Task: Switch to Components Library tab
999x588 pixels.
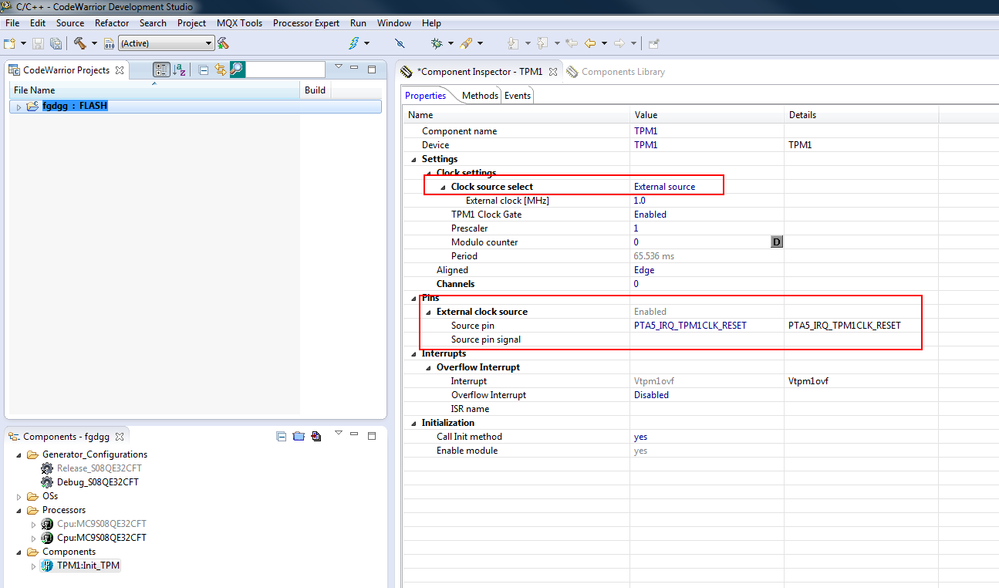Action: 616,71
